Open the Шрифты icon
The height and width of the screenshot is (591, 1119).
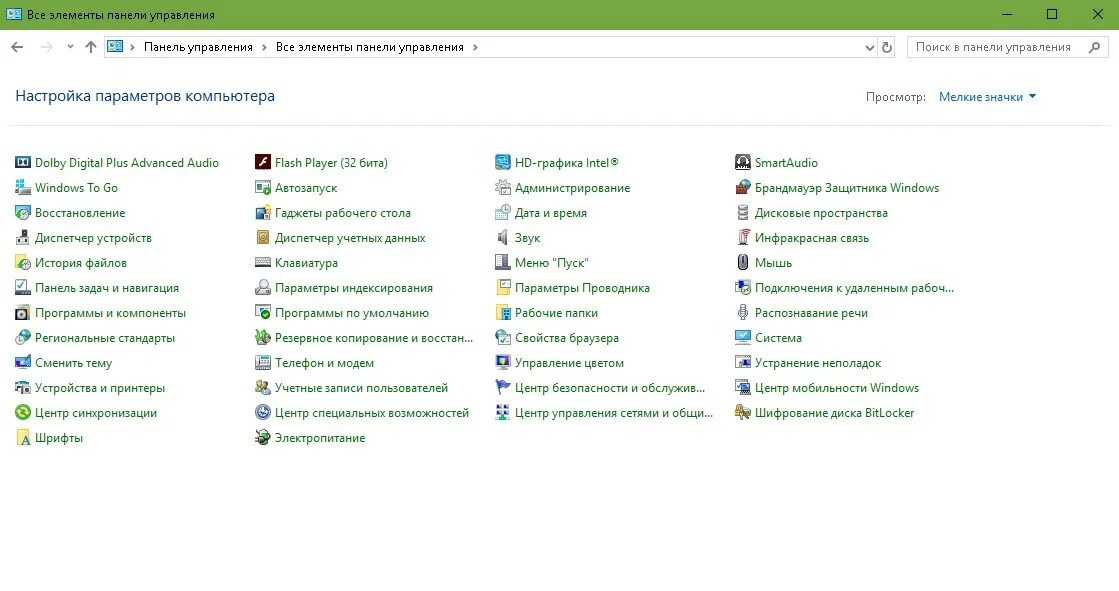coord(23,438)
